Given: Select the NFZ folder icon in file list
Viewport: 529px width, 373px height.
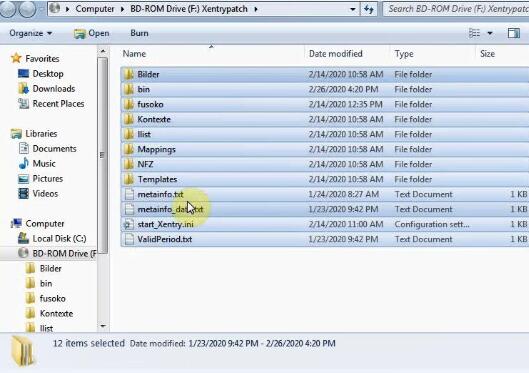Looking at the screenshot, I should 129,164.
